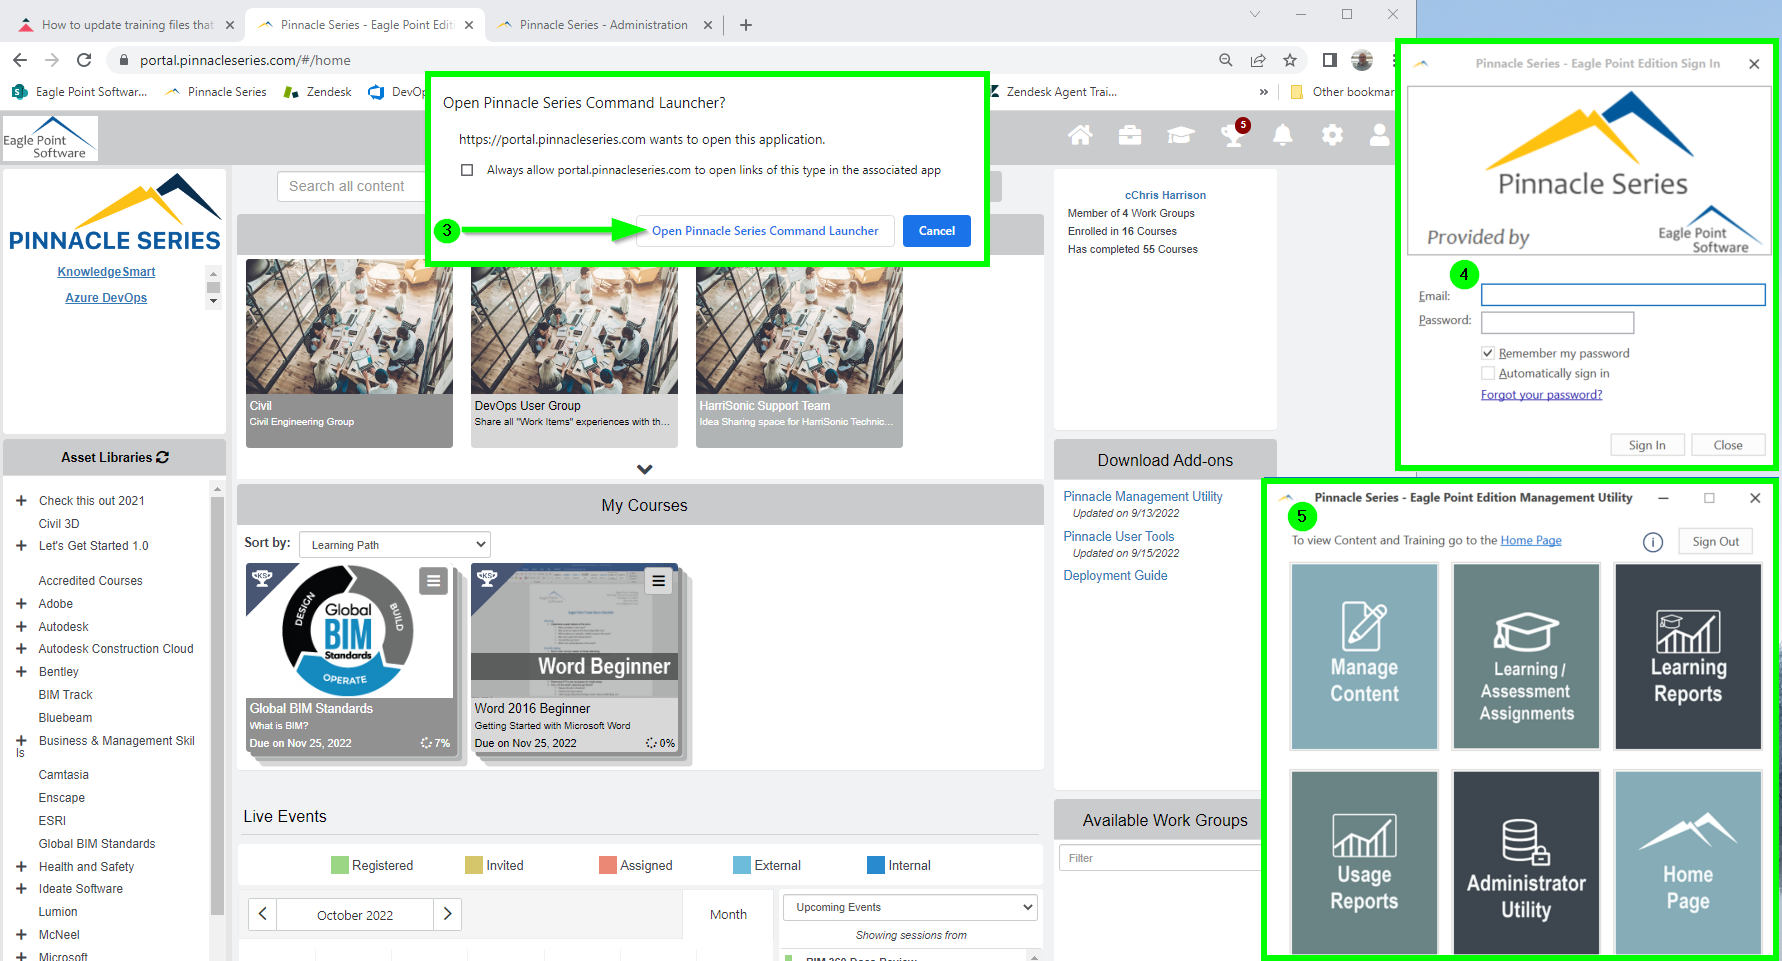
Task: Check Always allow portal.pinnacleseries.com checkbox
Action: (467, 170)
